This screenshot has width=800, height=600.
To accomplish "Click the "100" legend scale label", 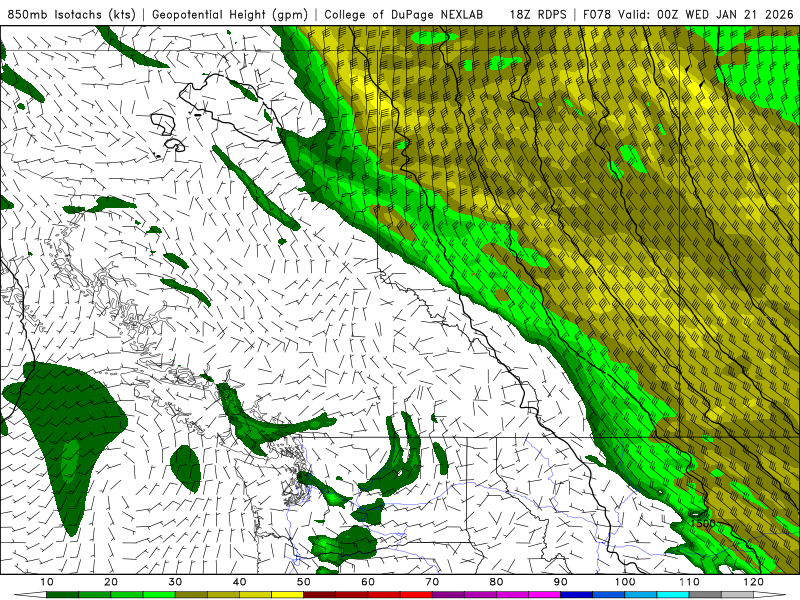I will pyautogui.click(x=625, y=582).
